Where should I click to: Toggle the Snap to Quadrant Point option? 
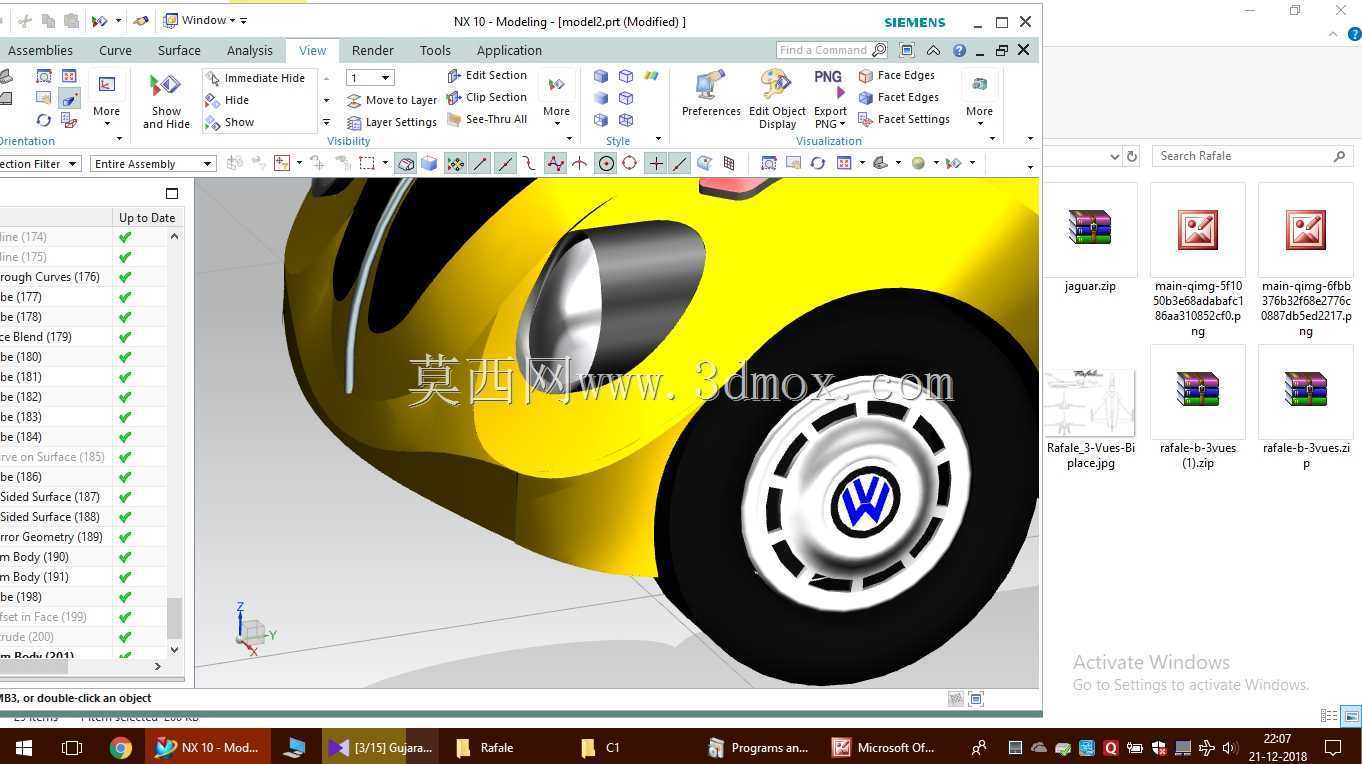[630, 164]
